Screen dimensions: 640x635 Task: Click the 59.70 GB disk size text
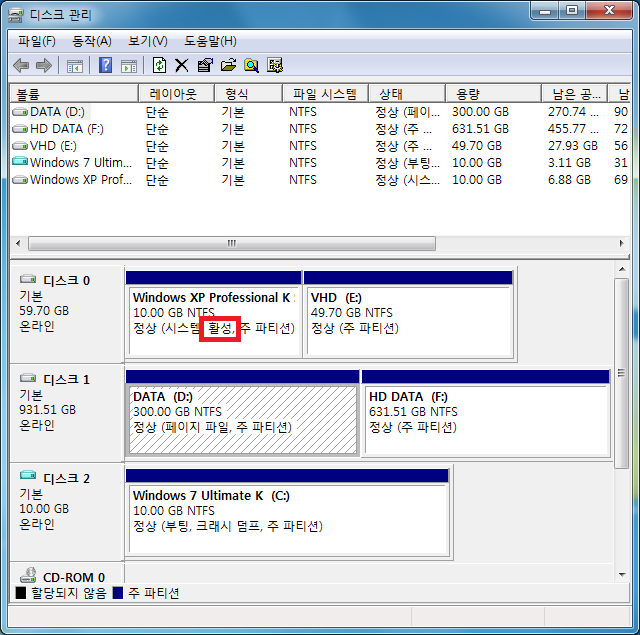click(x=44, y=311)
